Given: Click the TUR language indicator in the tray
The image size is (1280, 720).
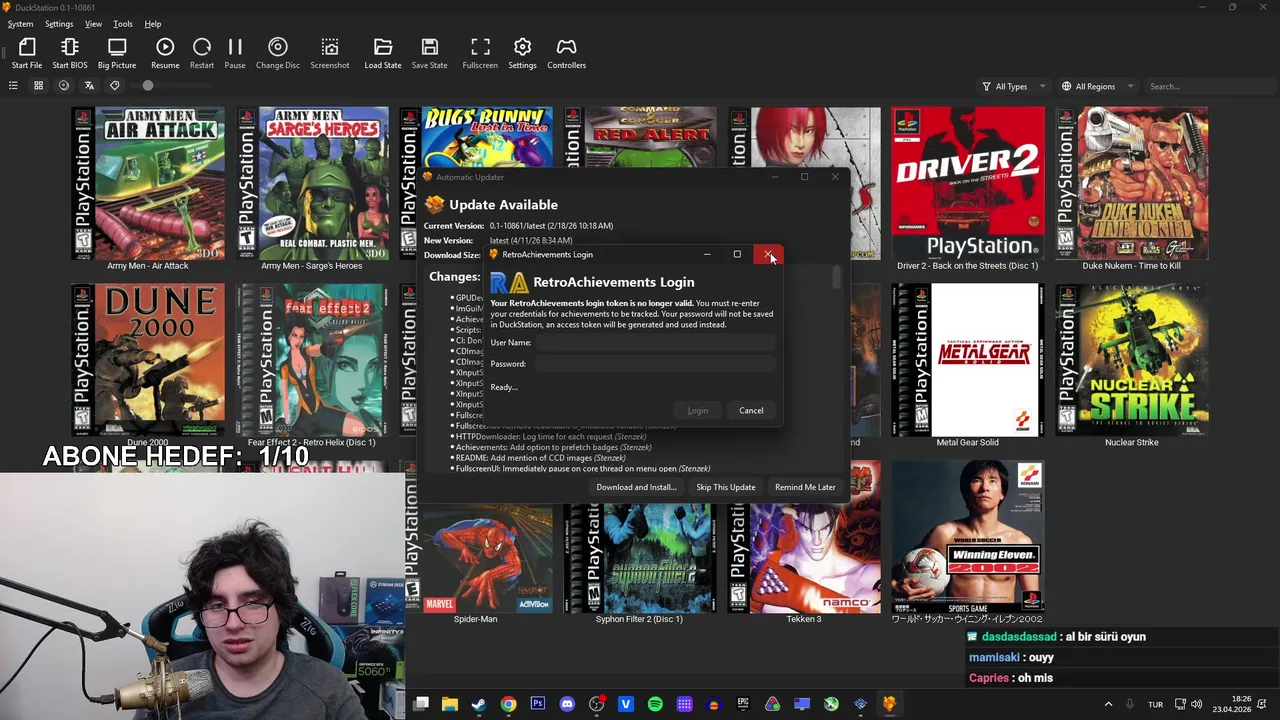Looking at the screenshot, I should tap(1155, 704).
